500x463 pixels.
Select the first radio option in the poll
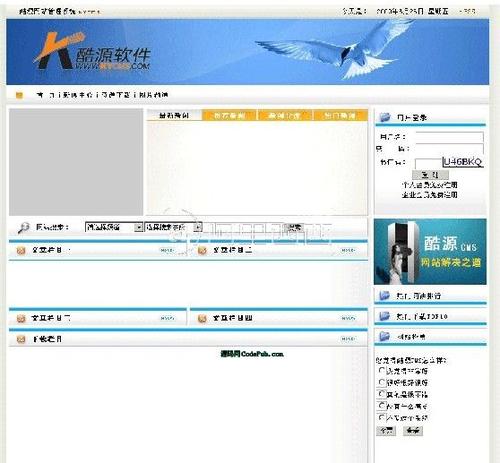click(382, 370)
